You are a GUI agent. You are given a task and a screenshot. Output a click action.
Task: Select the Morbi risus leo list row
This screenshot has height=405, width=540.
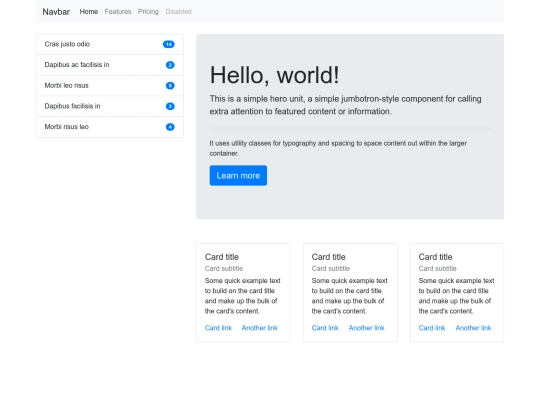pyautogui.click(x=110, y=127)
